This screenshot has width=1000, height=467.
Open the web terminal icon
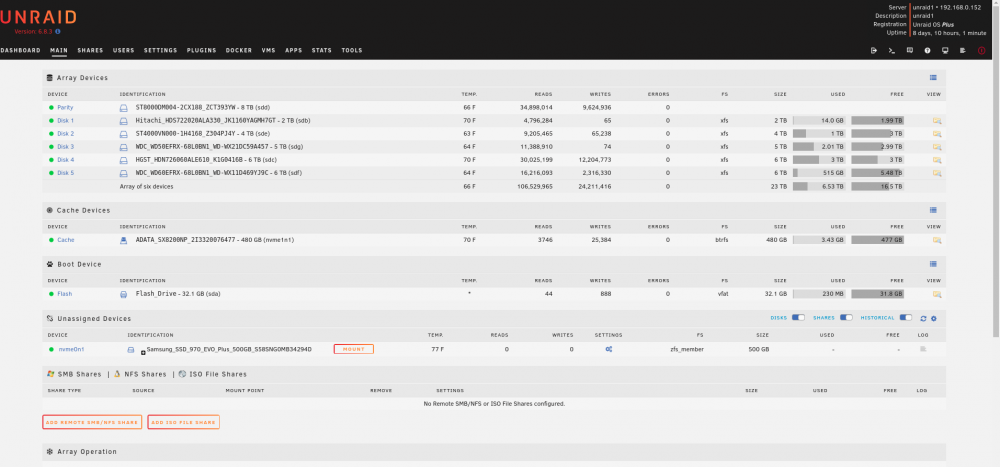point(892,50)
